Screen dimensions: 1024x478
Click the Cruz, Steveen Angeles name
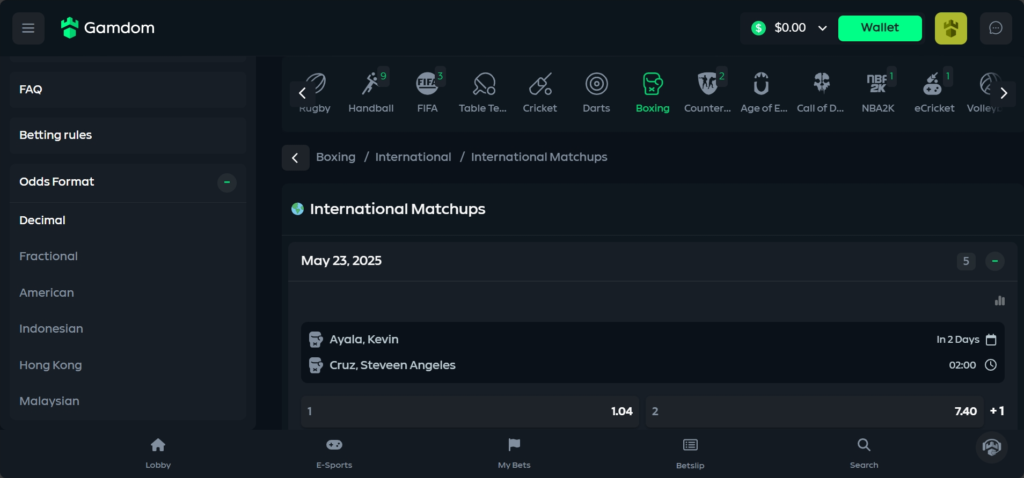[x=392, y=365]
